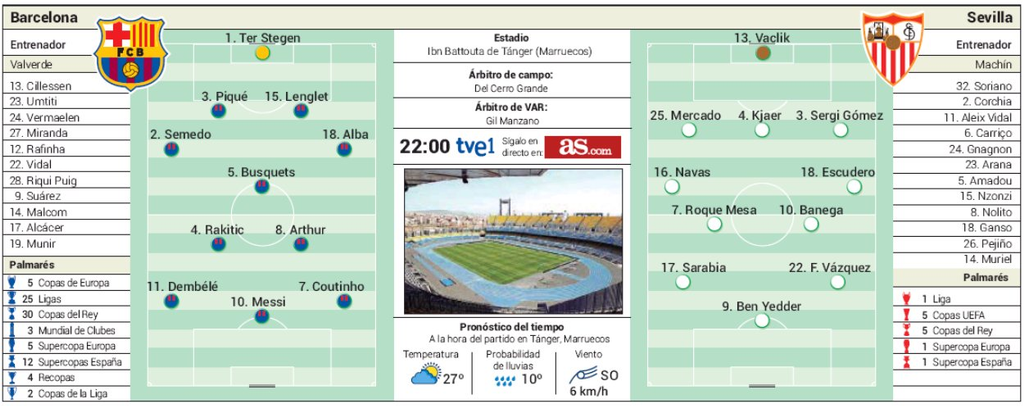Viewport: 1024px width, 406px height.
Task: Click the wind direction icon
Action: pyautogui.click(x=583, y=376)
